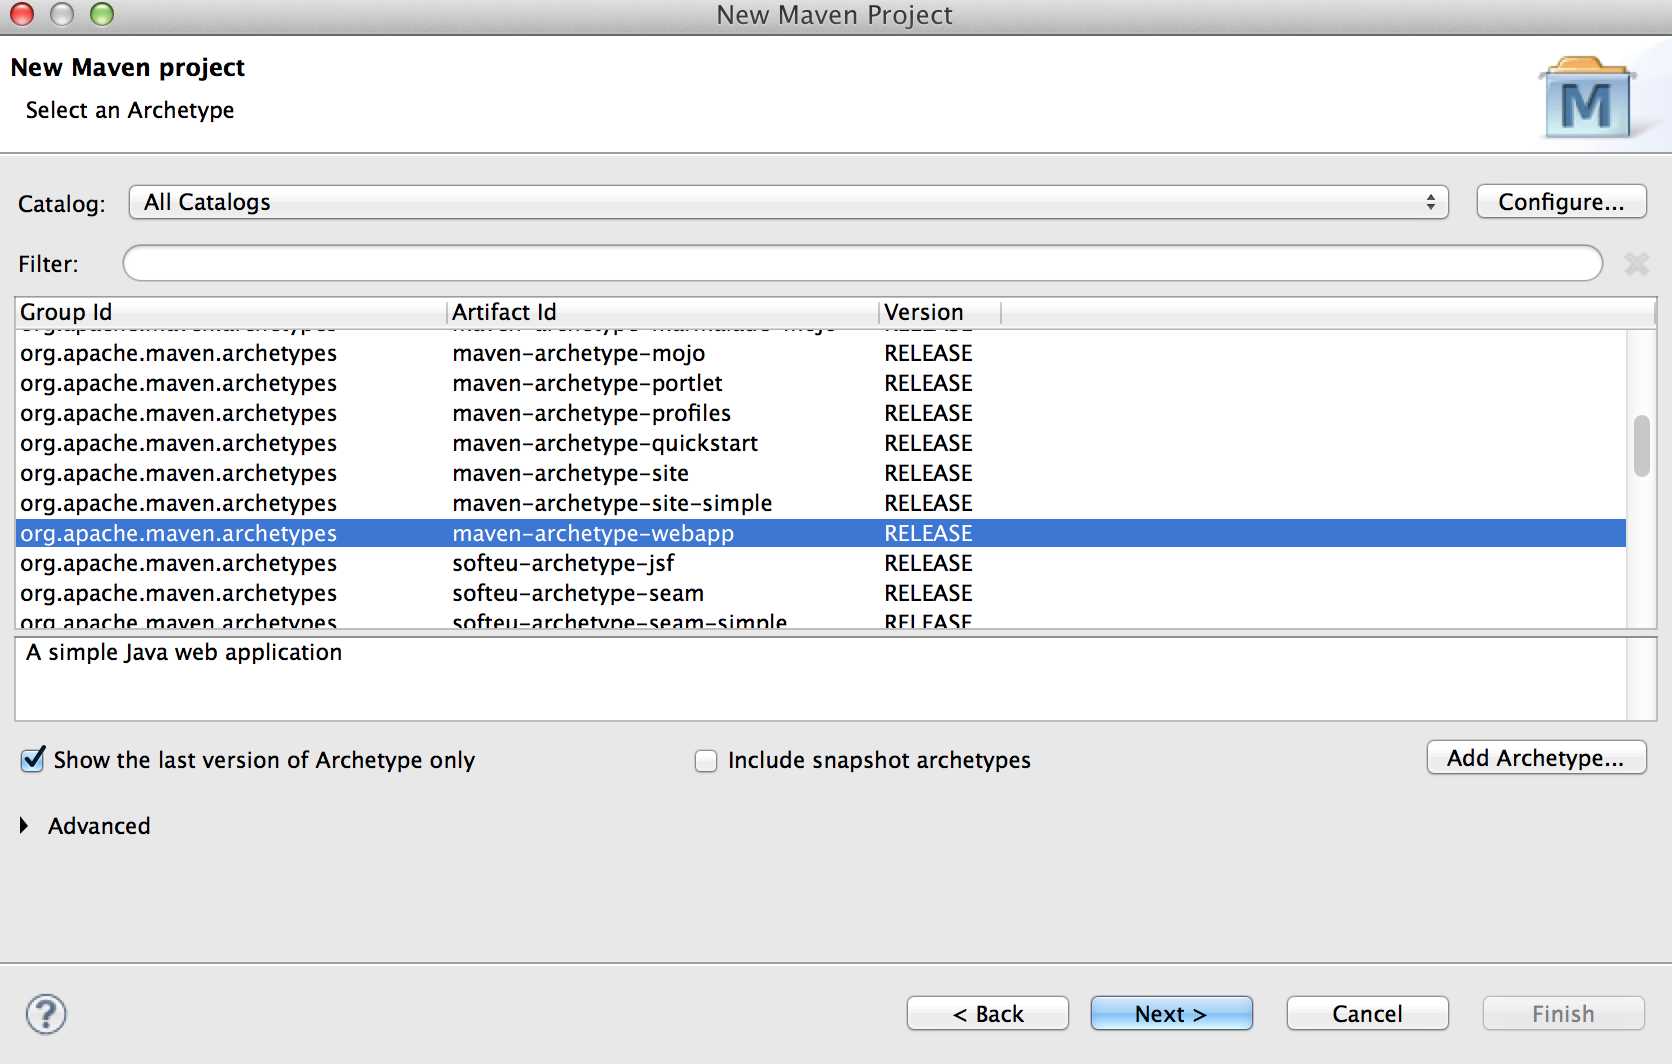Select the maven-archetype-profiles row
The image size is (1672, 1064).
(x=821, y=413)
